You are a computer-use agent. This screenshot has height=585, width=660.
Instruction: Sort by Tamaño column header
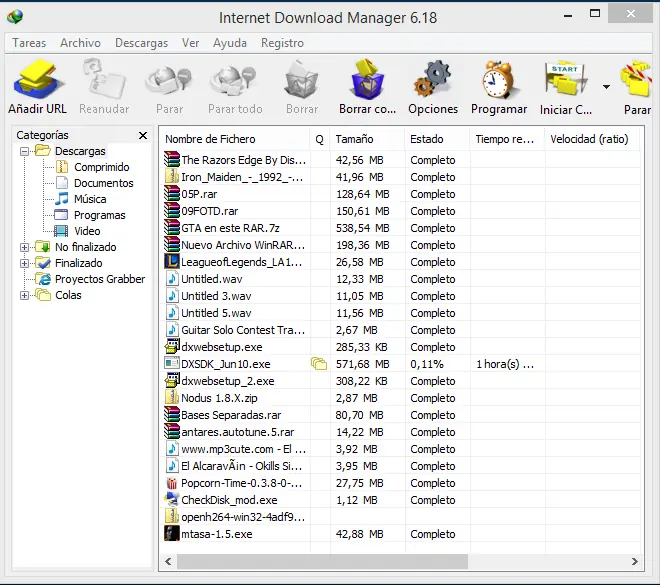click(x=367, y=139)
